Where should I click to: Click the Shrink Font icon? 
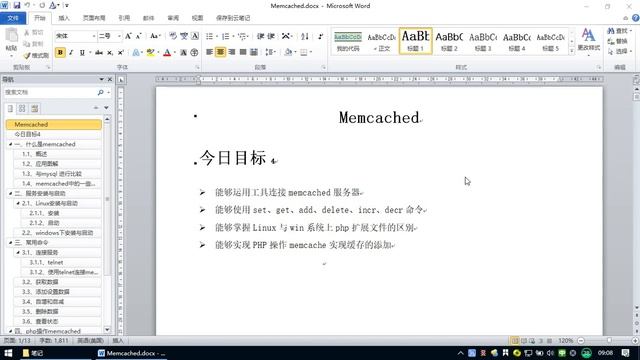[138, 36]
